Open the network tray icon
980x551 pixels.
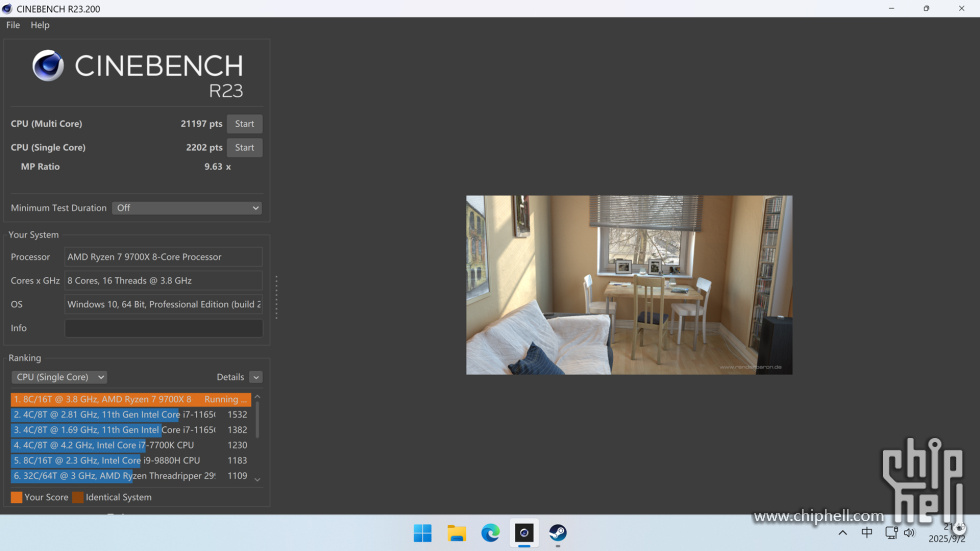coord(891,533)
